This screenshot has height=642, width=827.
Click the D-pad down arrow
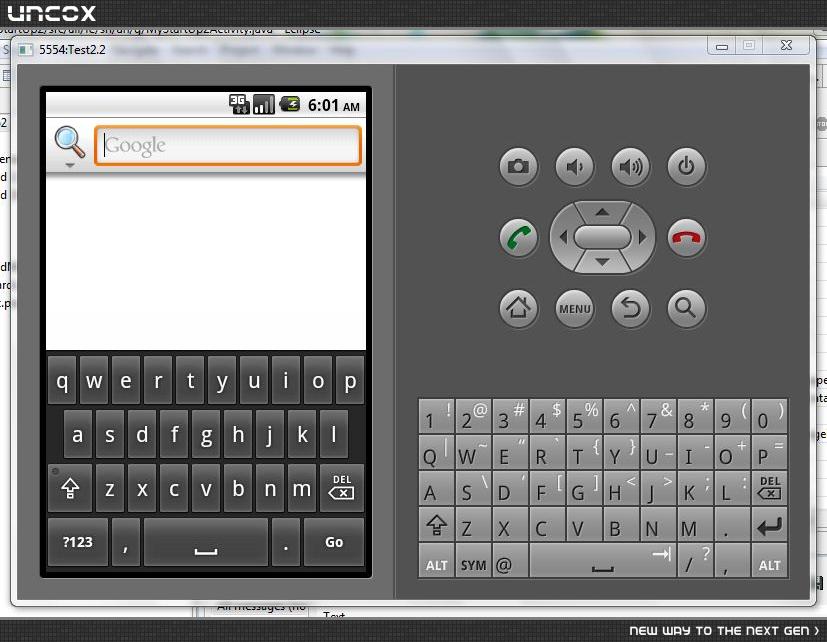(x=602, y=262)
